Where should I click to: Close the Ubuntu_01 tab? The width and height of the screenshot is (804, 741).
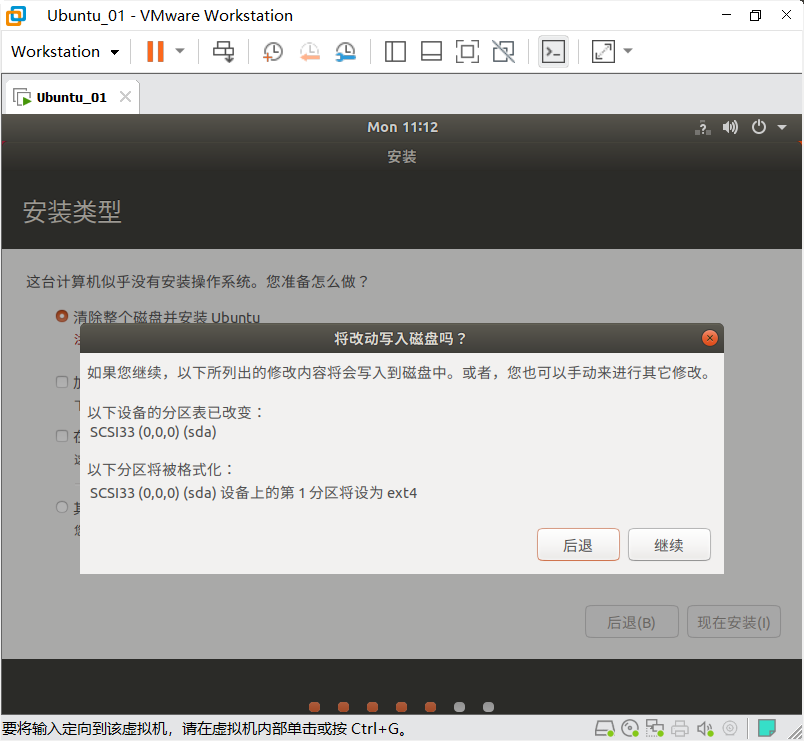(126, 96)
